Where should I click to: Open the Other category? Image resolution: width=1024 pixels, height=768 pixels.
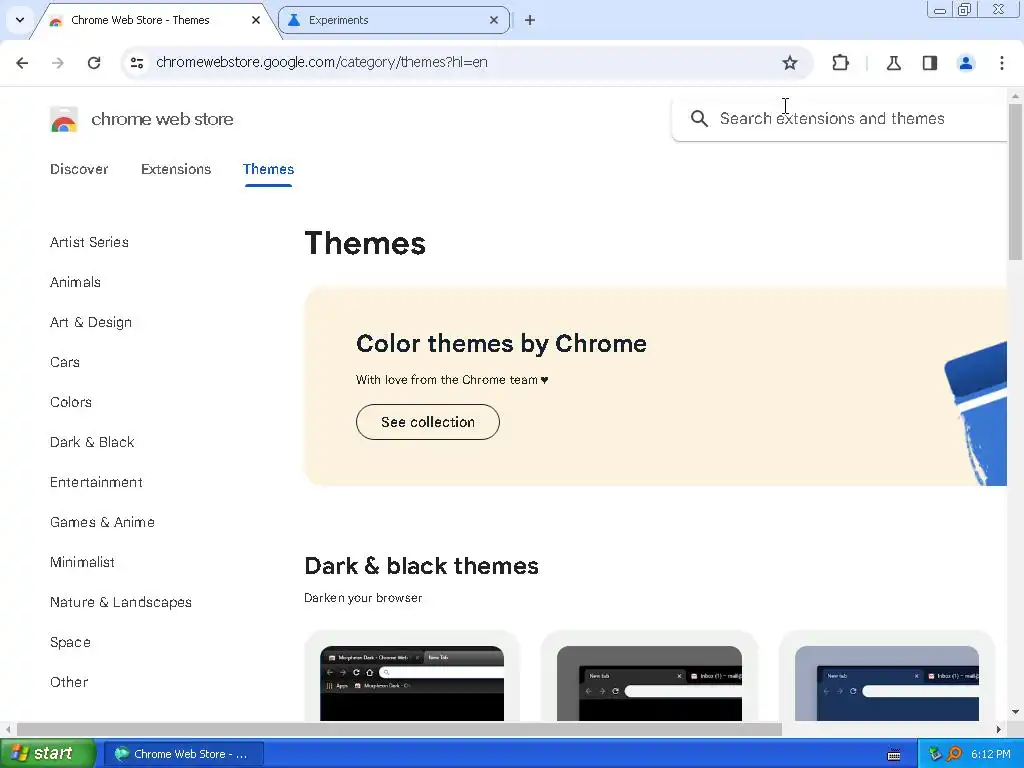point(69,682)
